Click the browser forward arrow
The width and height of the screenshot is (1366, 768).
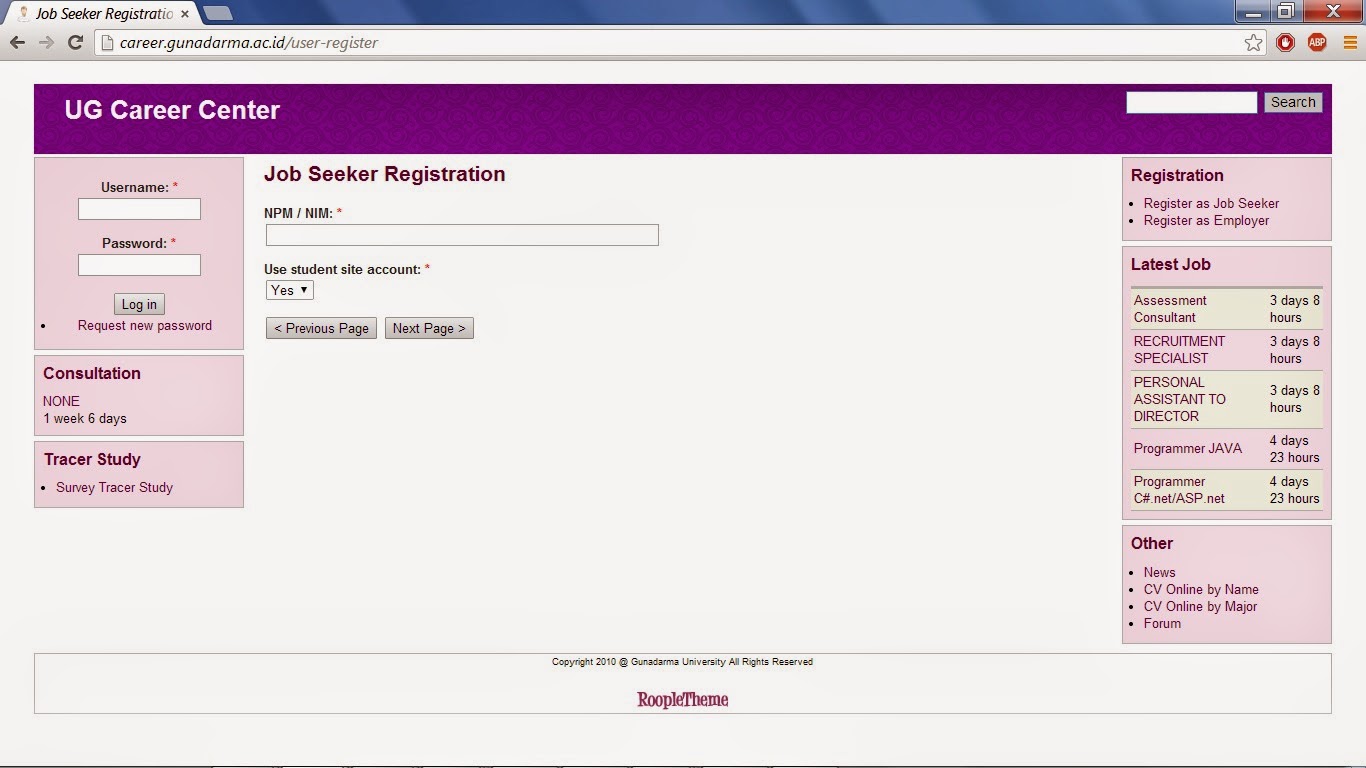pyautogui.click(x=46, y=42)
